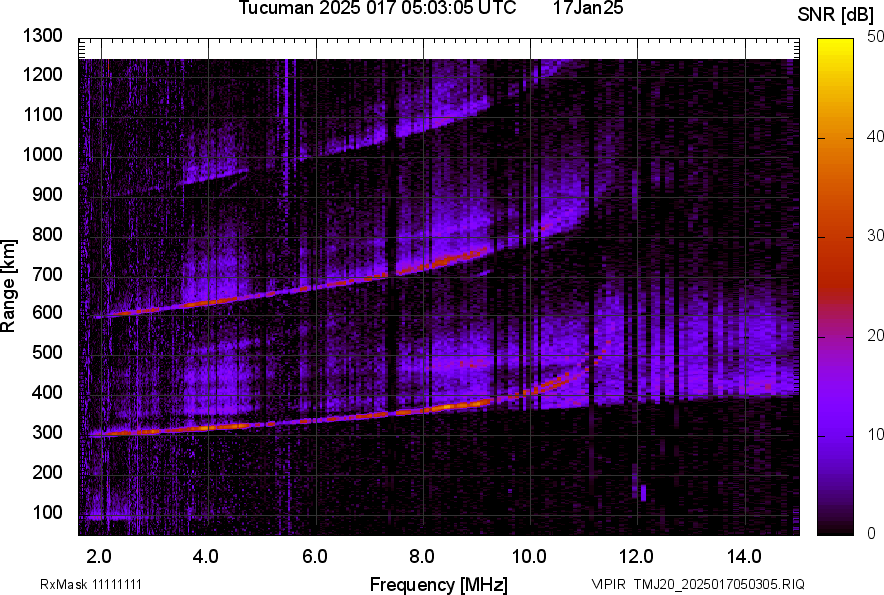Image resolution: width=884 pixels, height=595 pixels.
Task: Click the yellow top of the SNR colorbar
Action: click(x=836, y=45)
